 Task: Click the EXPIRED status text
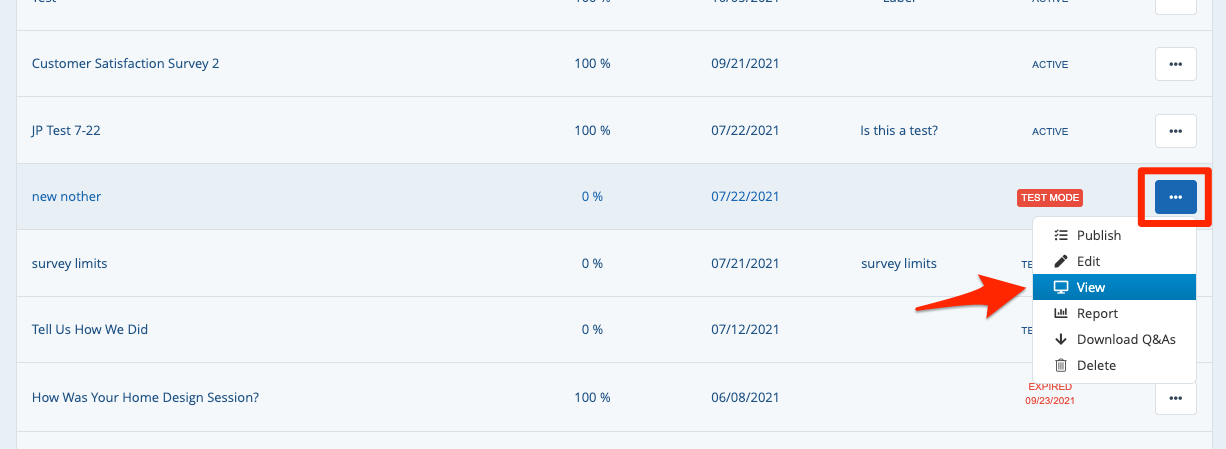[1049, 387]
